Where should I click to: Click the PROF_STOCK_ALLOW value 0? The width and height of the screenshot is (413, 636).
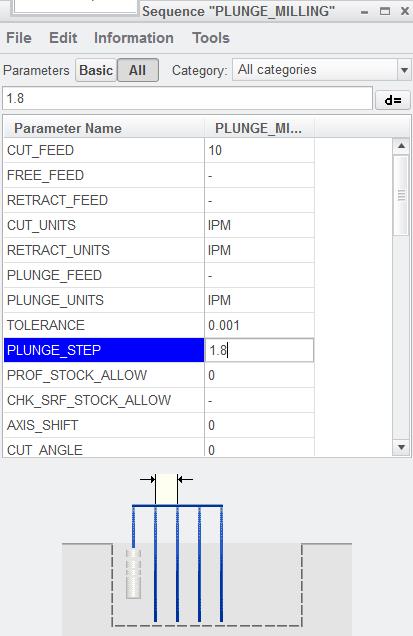259,375
